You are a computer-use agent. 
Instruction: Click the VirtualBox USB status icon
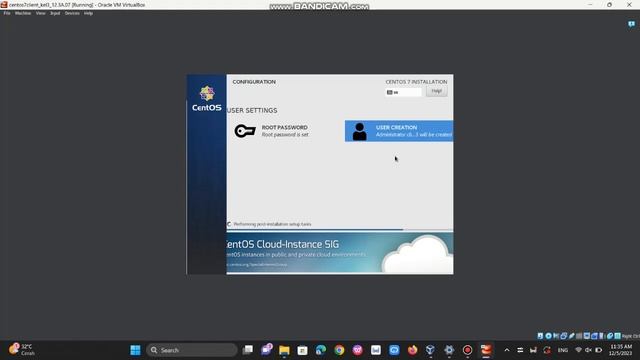tap(571, 336)
